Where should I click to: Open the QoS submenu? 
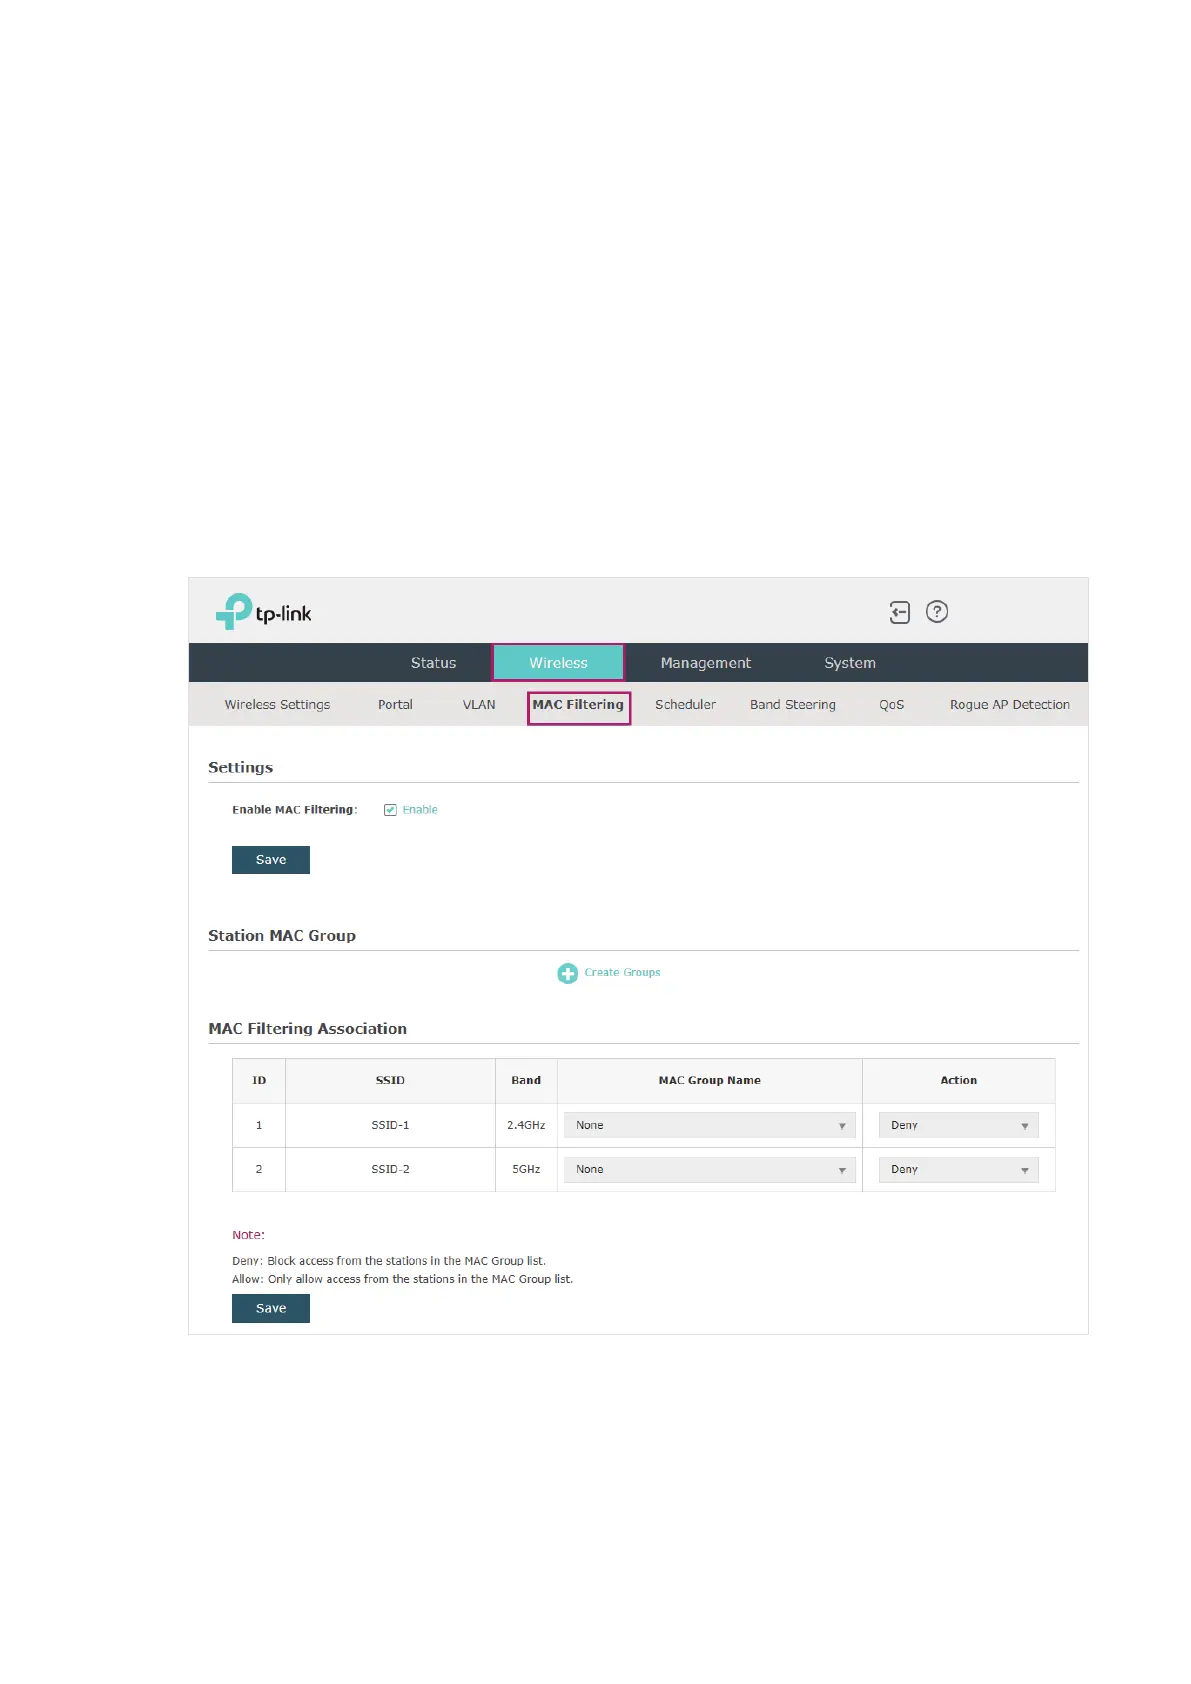point(891,705)
